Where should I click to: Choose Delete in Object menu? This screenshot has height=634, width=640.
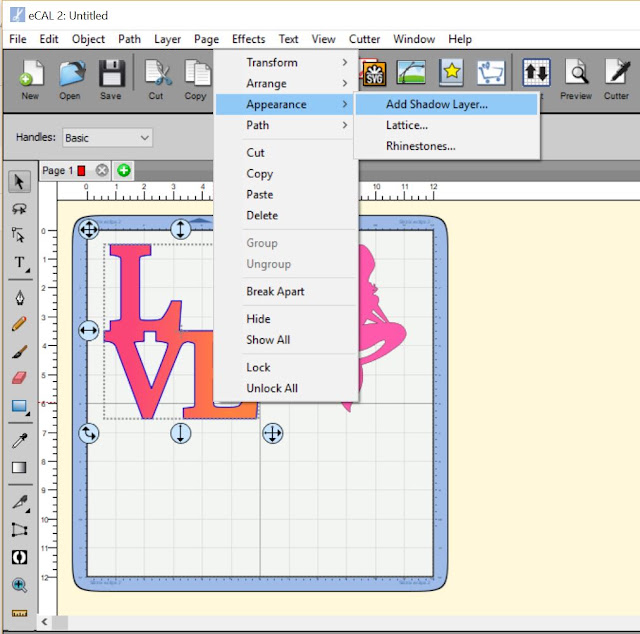coord(286,215)
